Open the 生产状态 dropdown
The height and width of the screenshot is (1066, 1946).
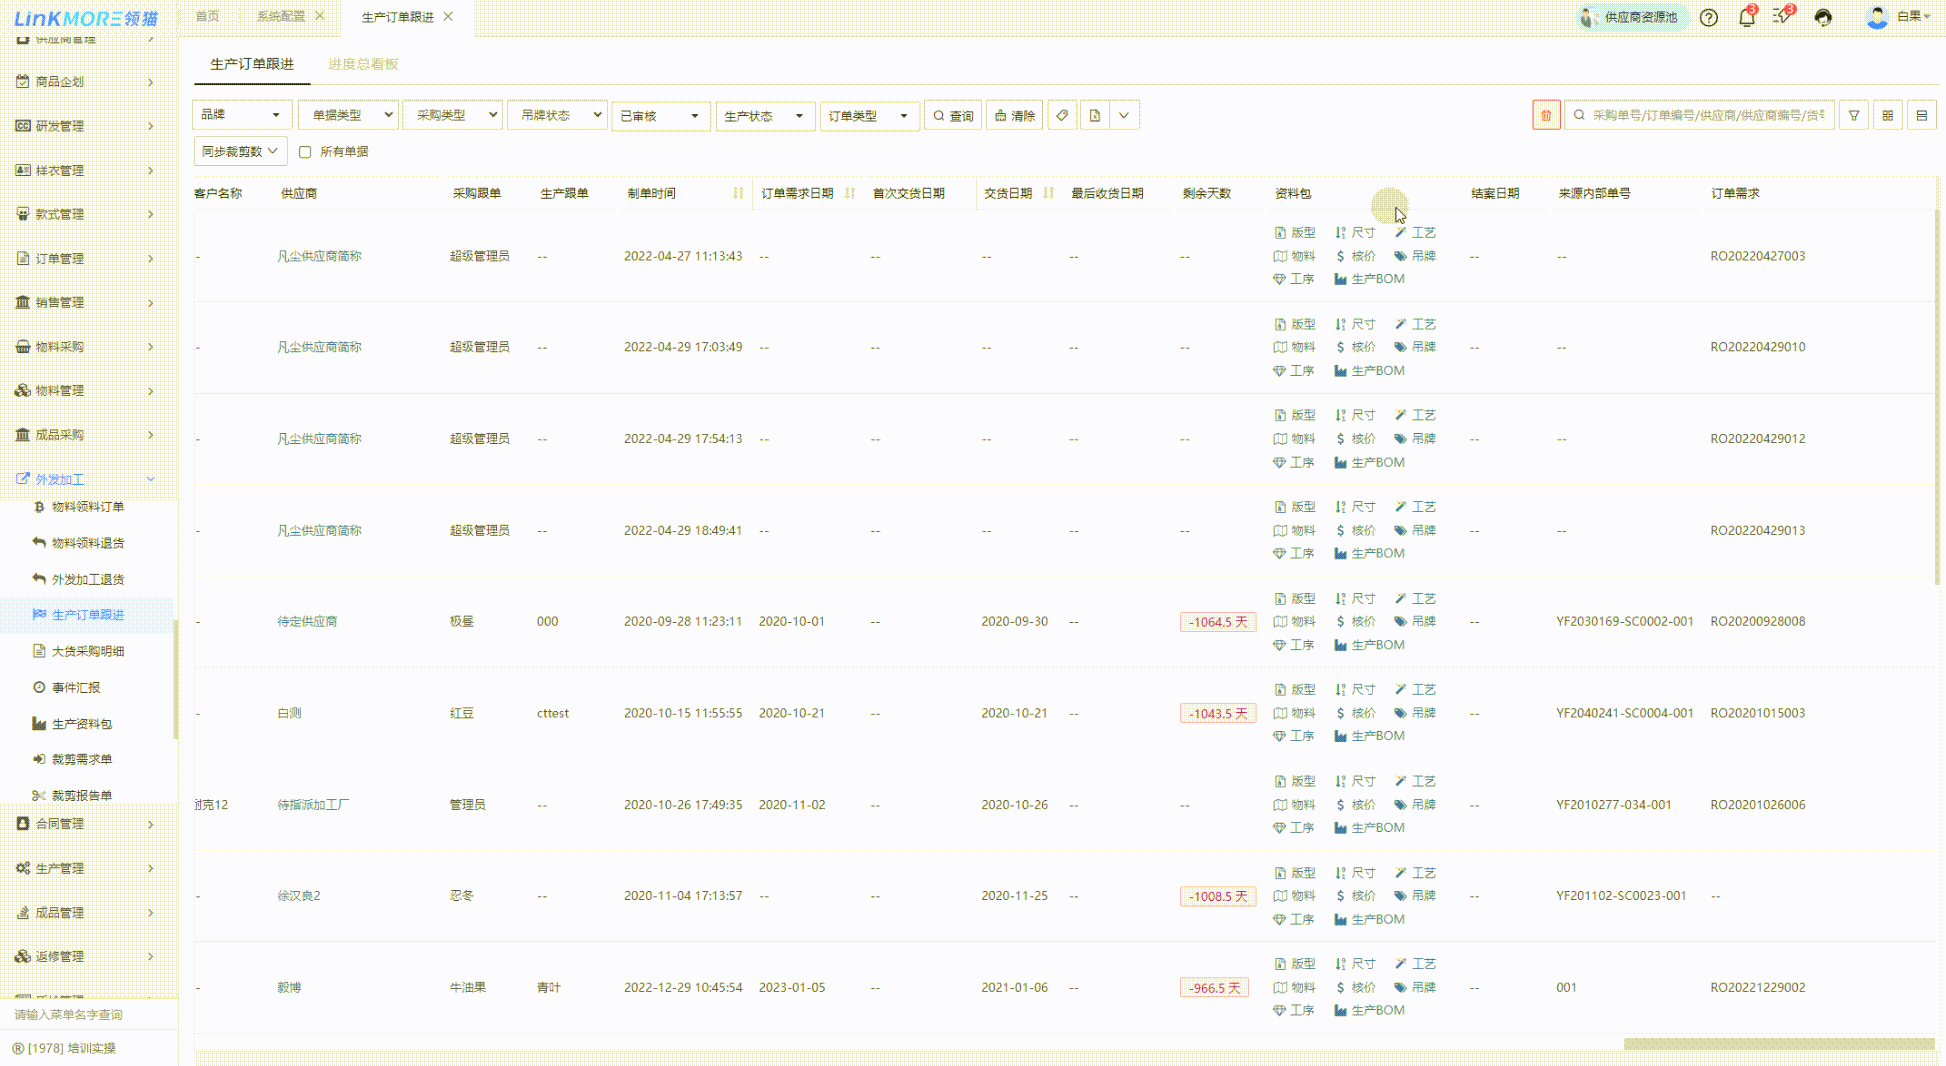764,116
